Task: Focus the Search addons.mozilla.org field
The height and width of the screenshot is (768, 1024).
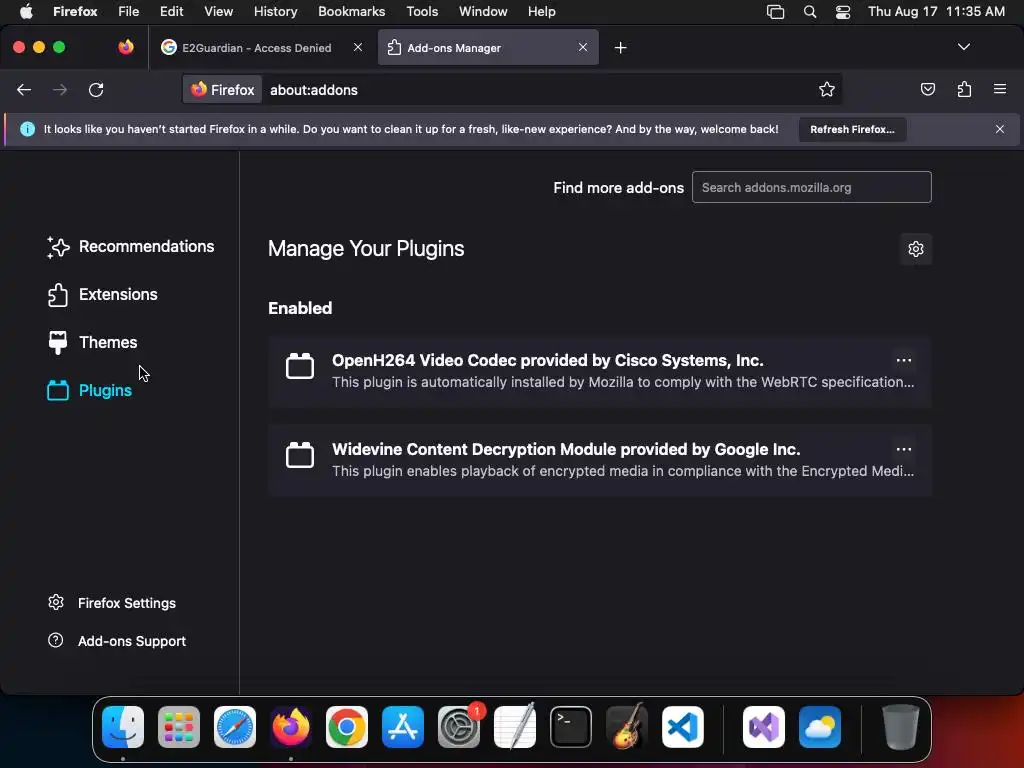Action: pyautogui.click(x=811, y=187)
